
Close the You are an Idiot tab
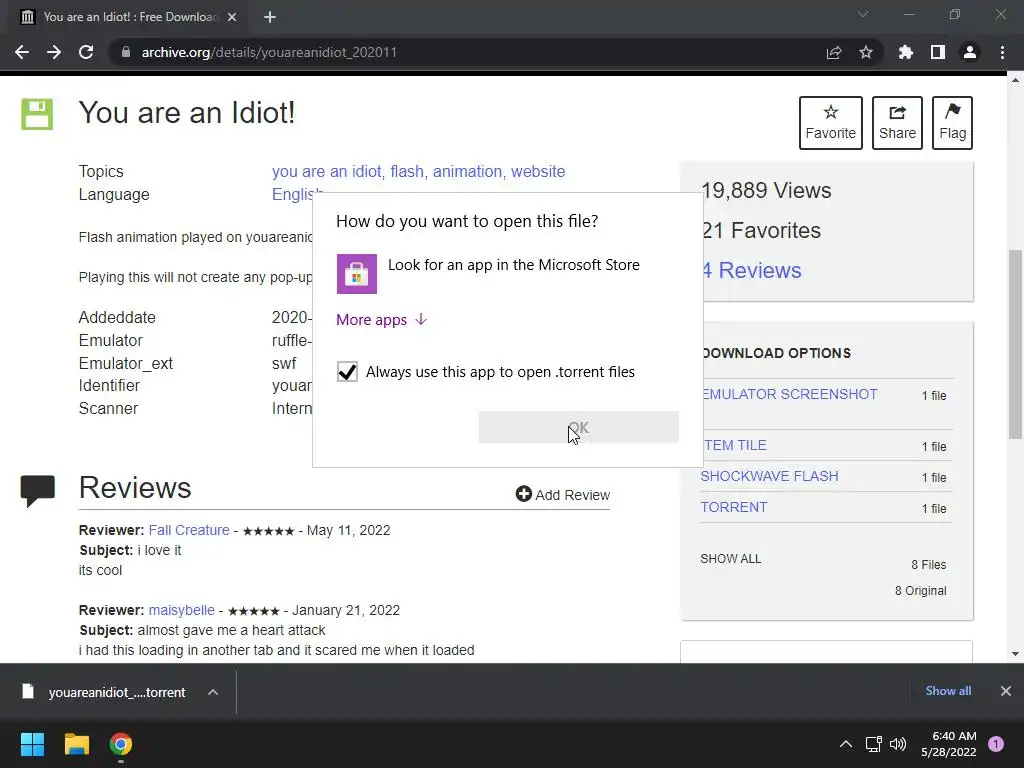(x=232, y=17)
